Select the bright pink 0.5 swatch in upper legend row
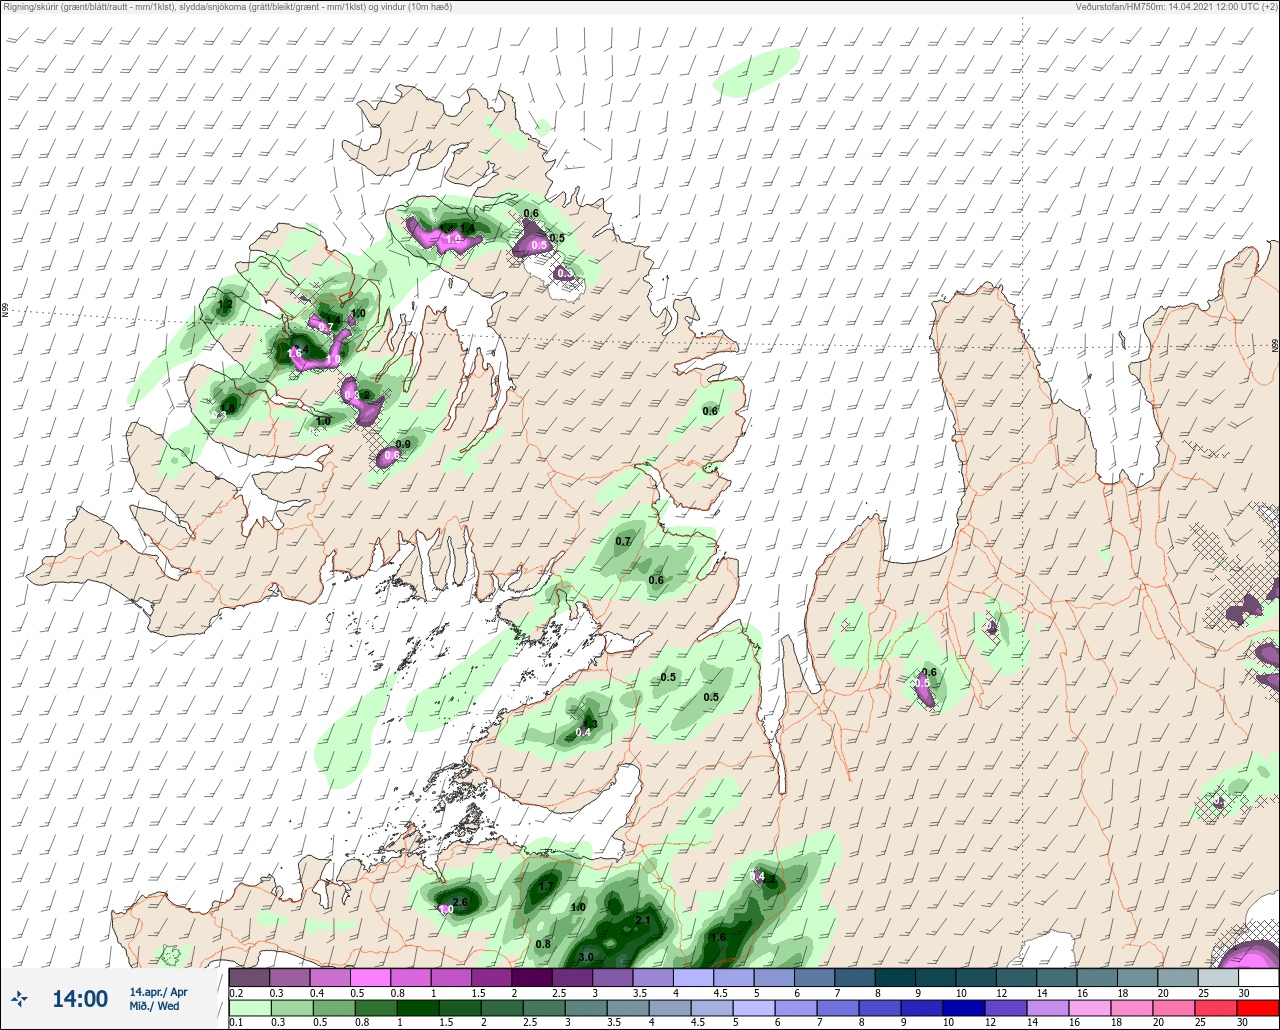Screen dimensions: 1280x1030 [370, 977]
